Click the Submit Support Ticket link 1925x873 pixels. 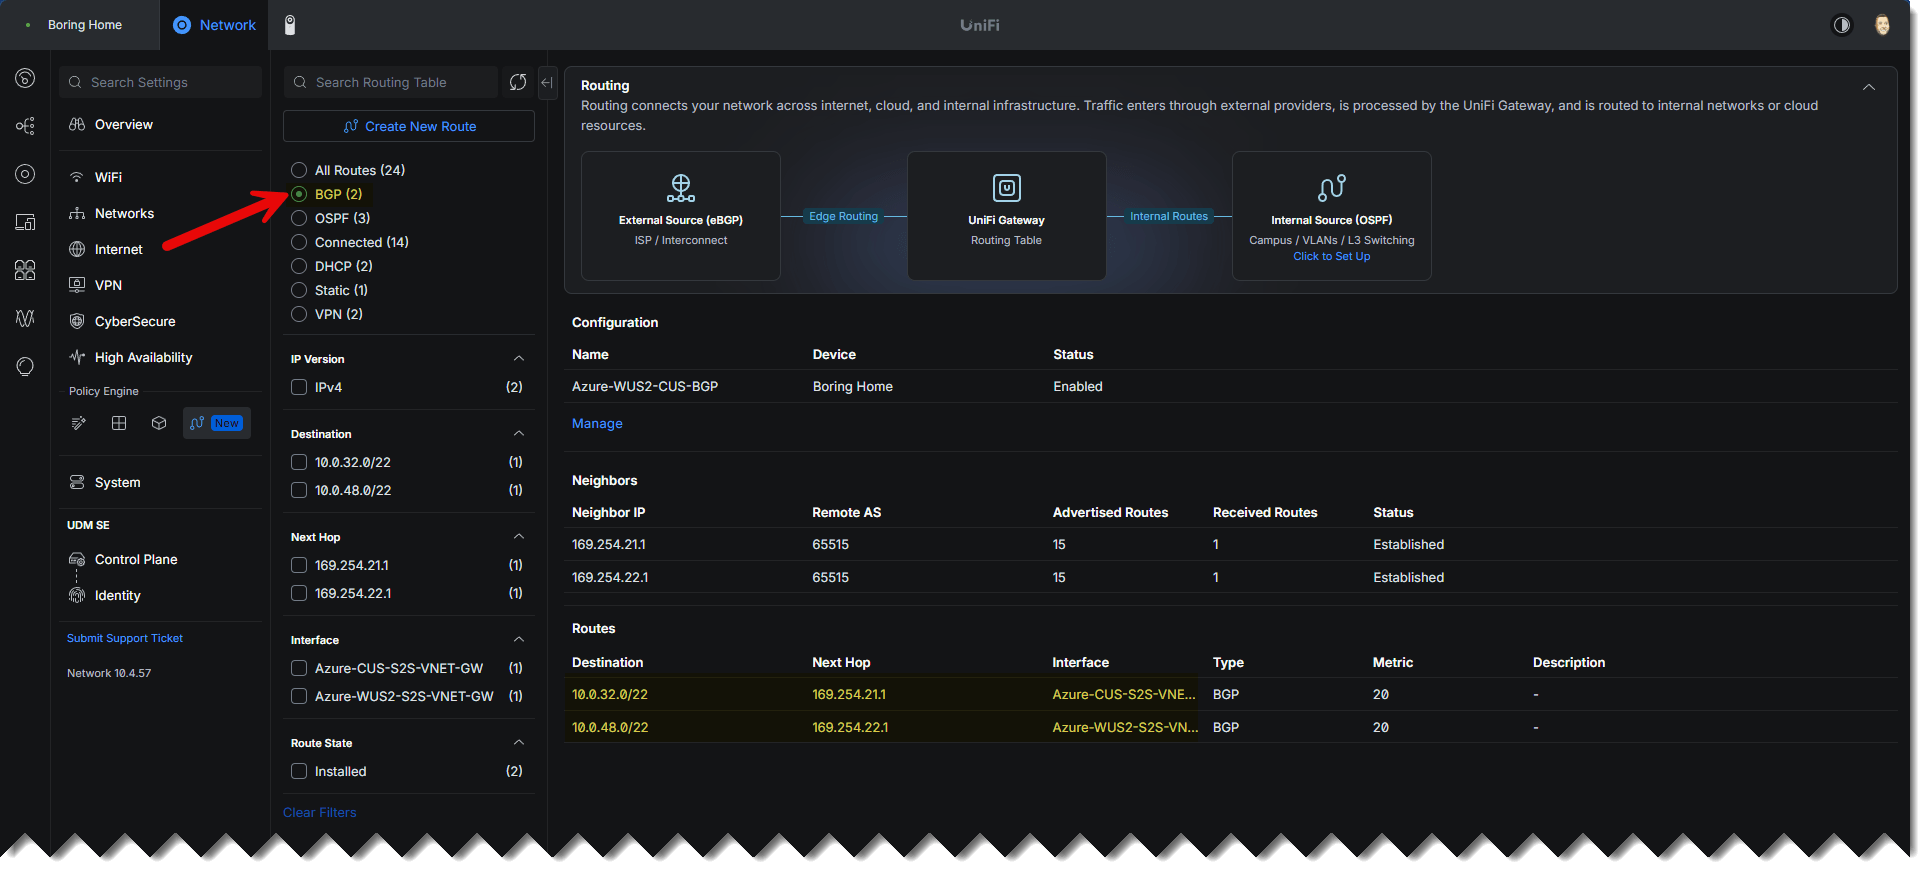click(x=125, y=638)
